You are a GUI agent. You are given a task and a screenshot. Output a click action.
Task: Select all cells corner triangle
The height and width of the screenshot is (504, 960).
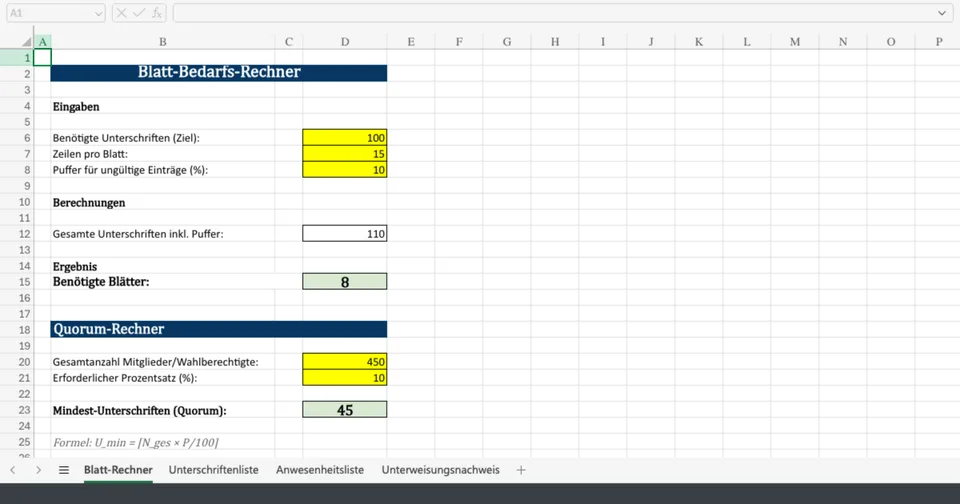click(x=26, y=42)
